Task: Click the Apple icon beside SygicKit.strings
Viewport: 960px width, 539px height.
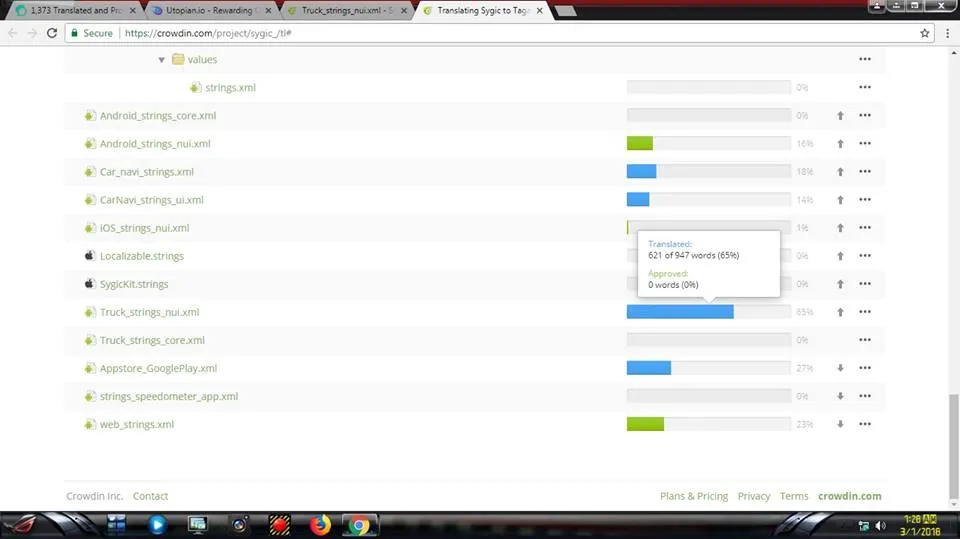Action: (90, 284)
